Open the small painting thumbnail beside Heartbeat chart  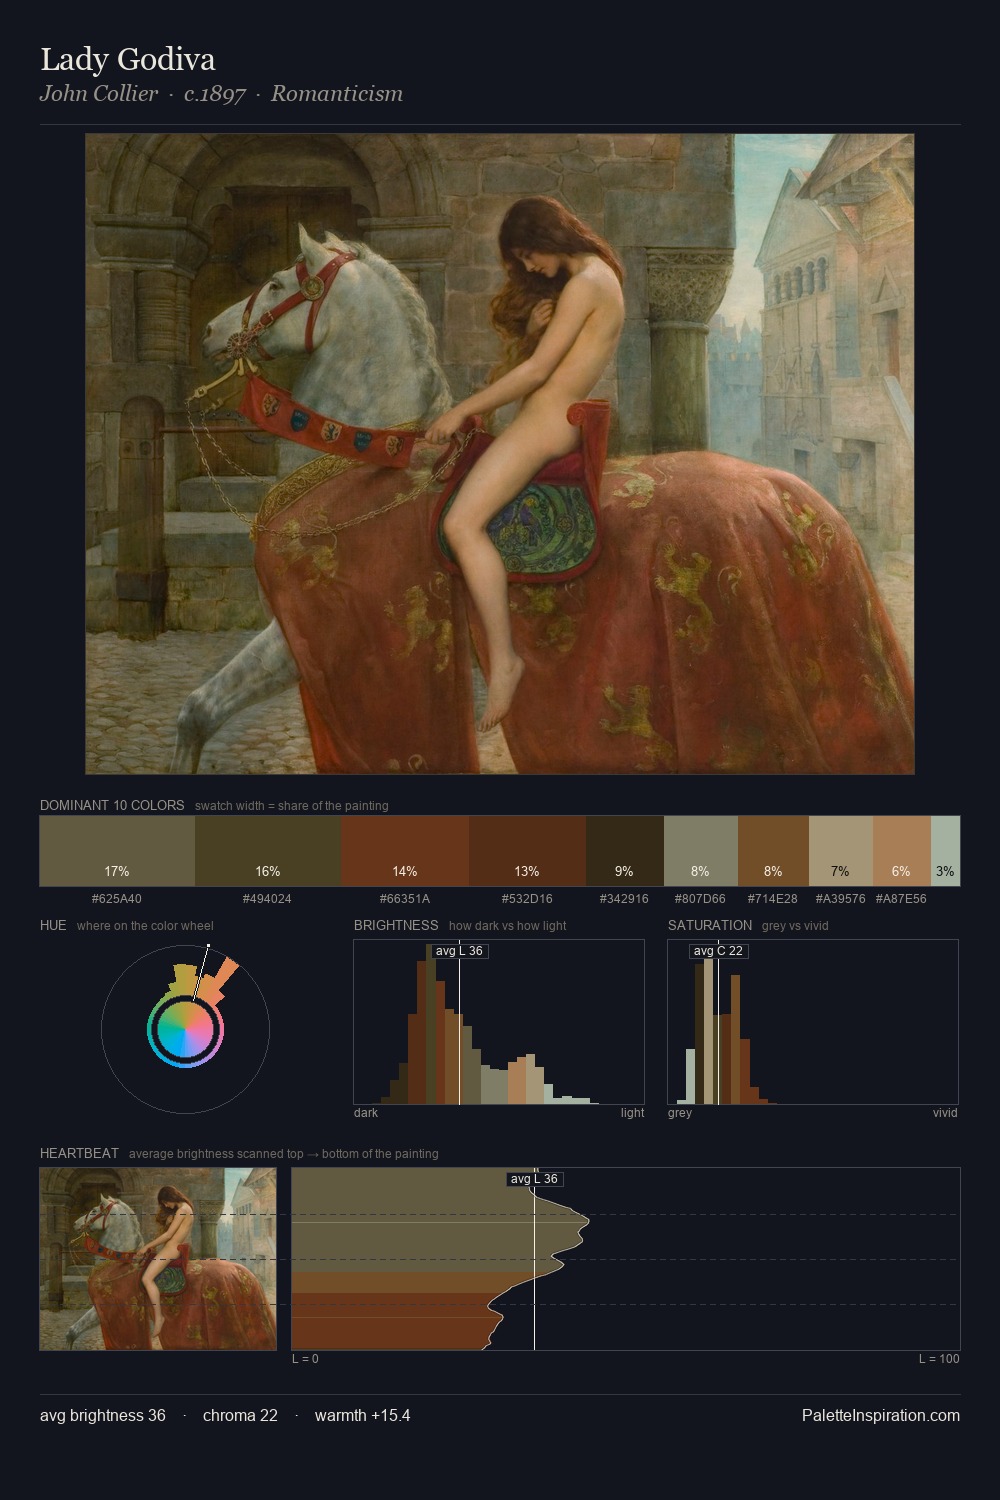point(158,1259)
